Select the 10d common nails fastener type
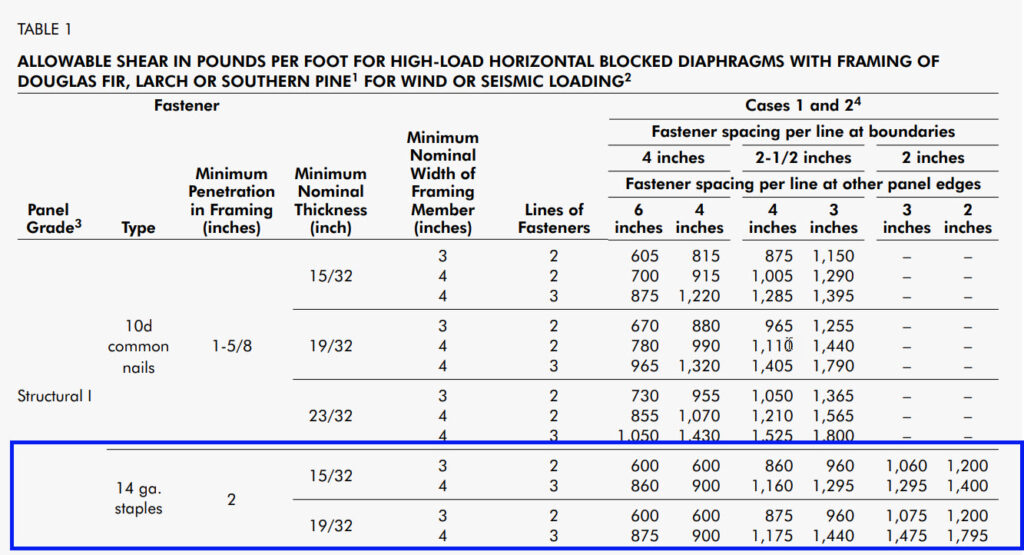1024x555 pixels. click(x=138, y=346)
